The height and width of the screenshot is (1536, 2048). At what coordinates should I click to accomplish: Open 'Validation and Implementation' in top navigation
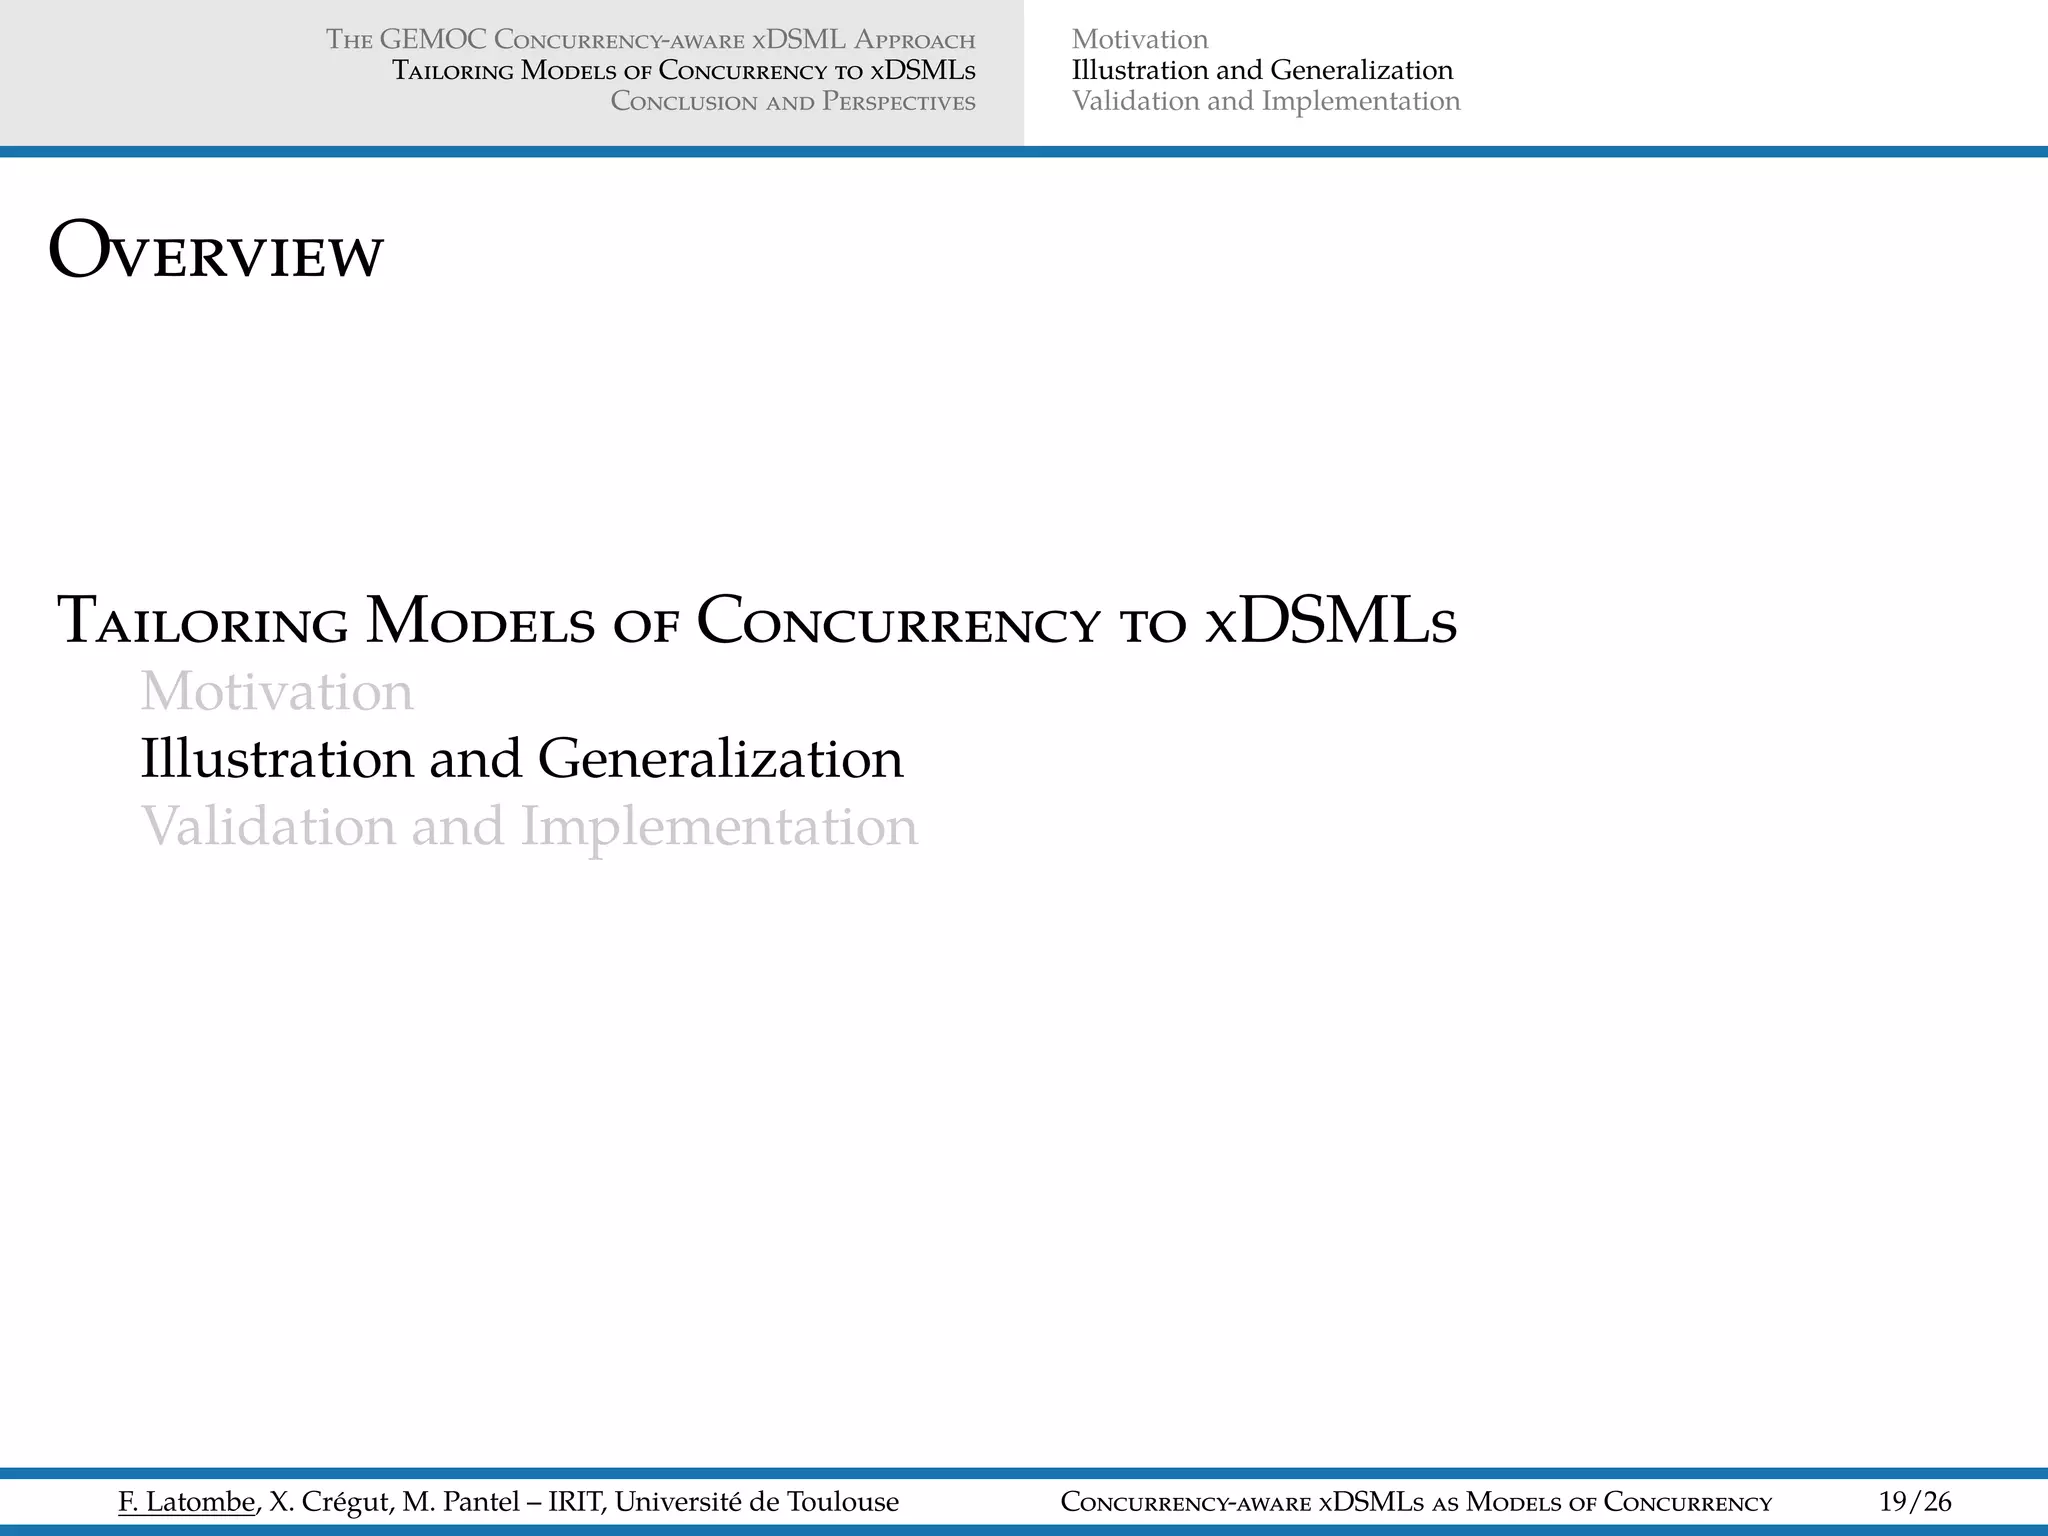pos(1266,101)
